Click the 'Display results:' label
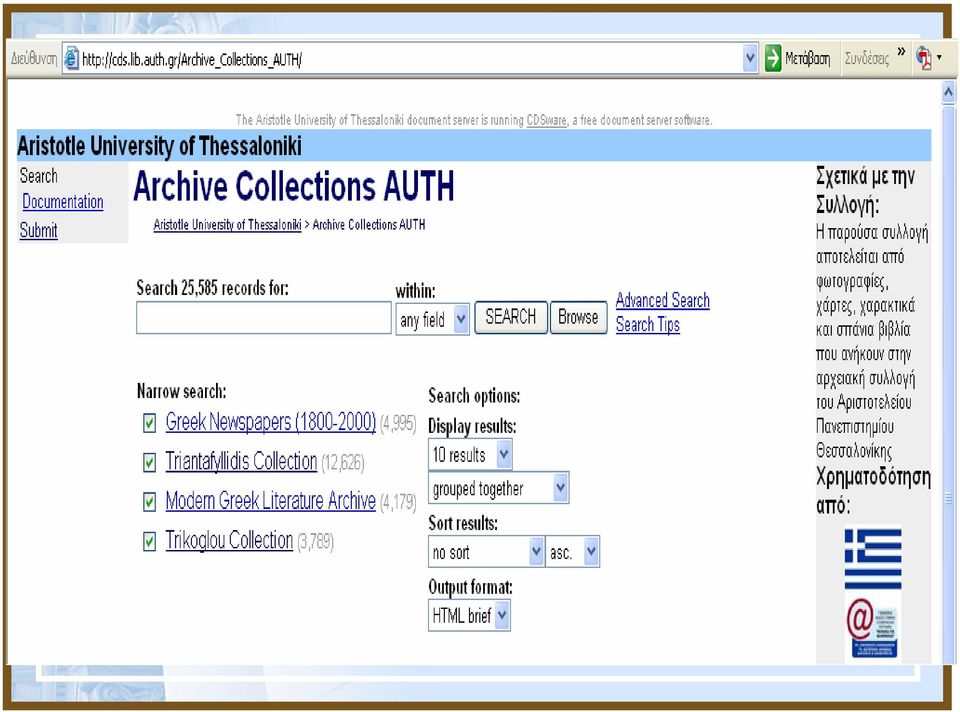 [x=472, y=426]
